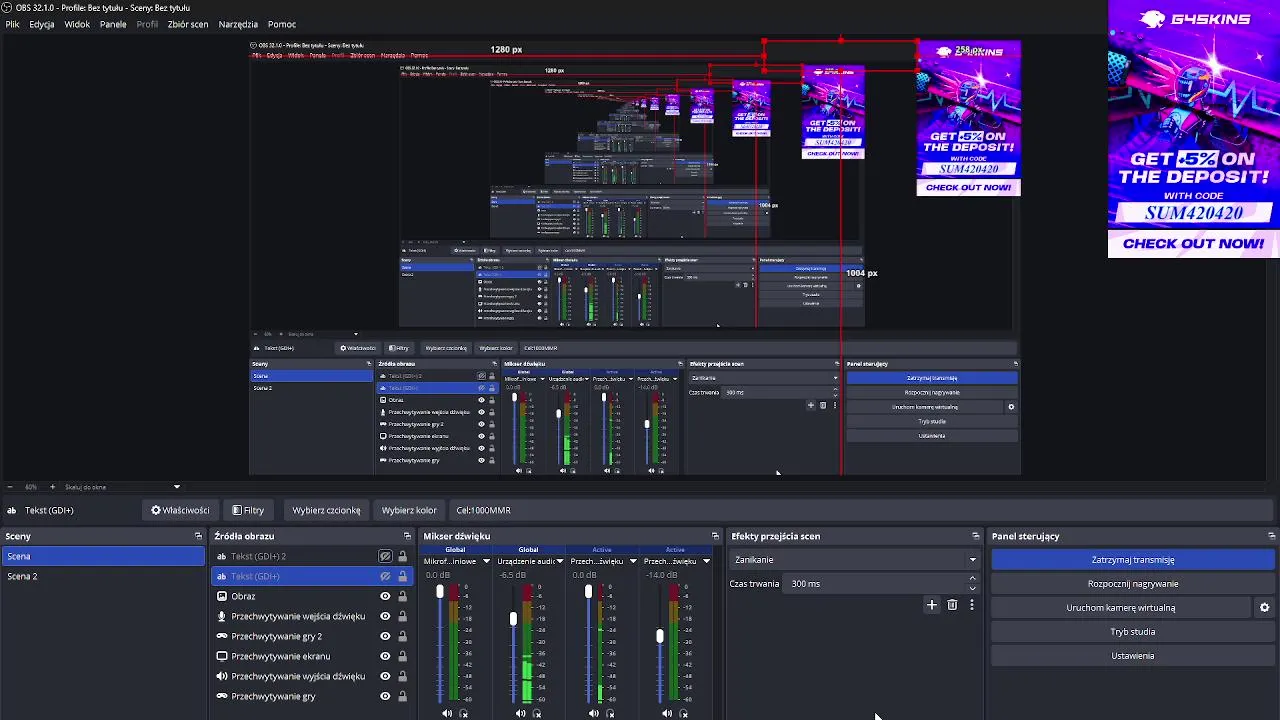Undock the Źródła obrazu panel
Viewport: 1280px width, 720px height.
pyautogui.click(x=407, y=536)
